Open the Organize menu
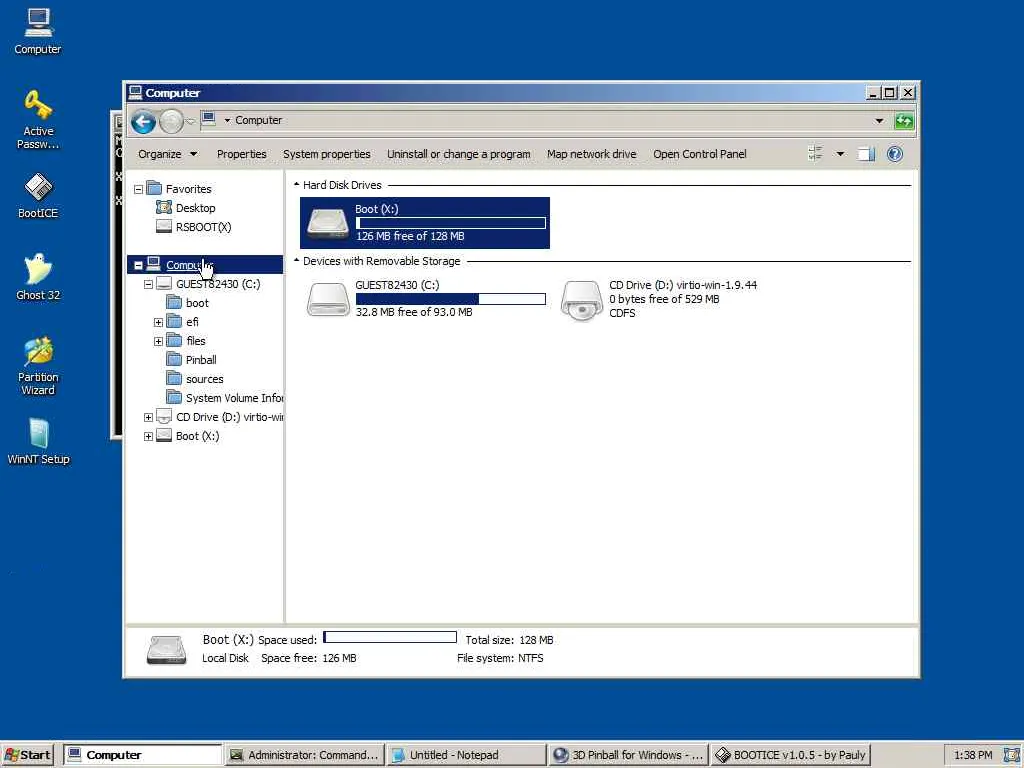 coord(167,154)
